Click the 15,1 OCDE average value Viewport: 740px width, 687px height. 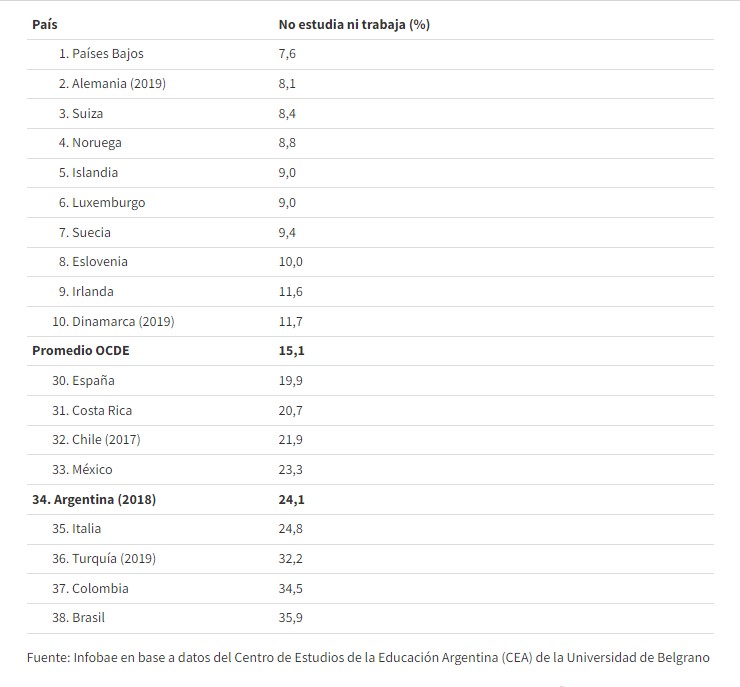pos(291,351)
